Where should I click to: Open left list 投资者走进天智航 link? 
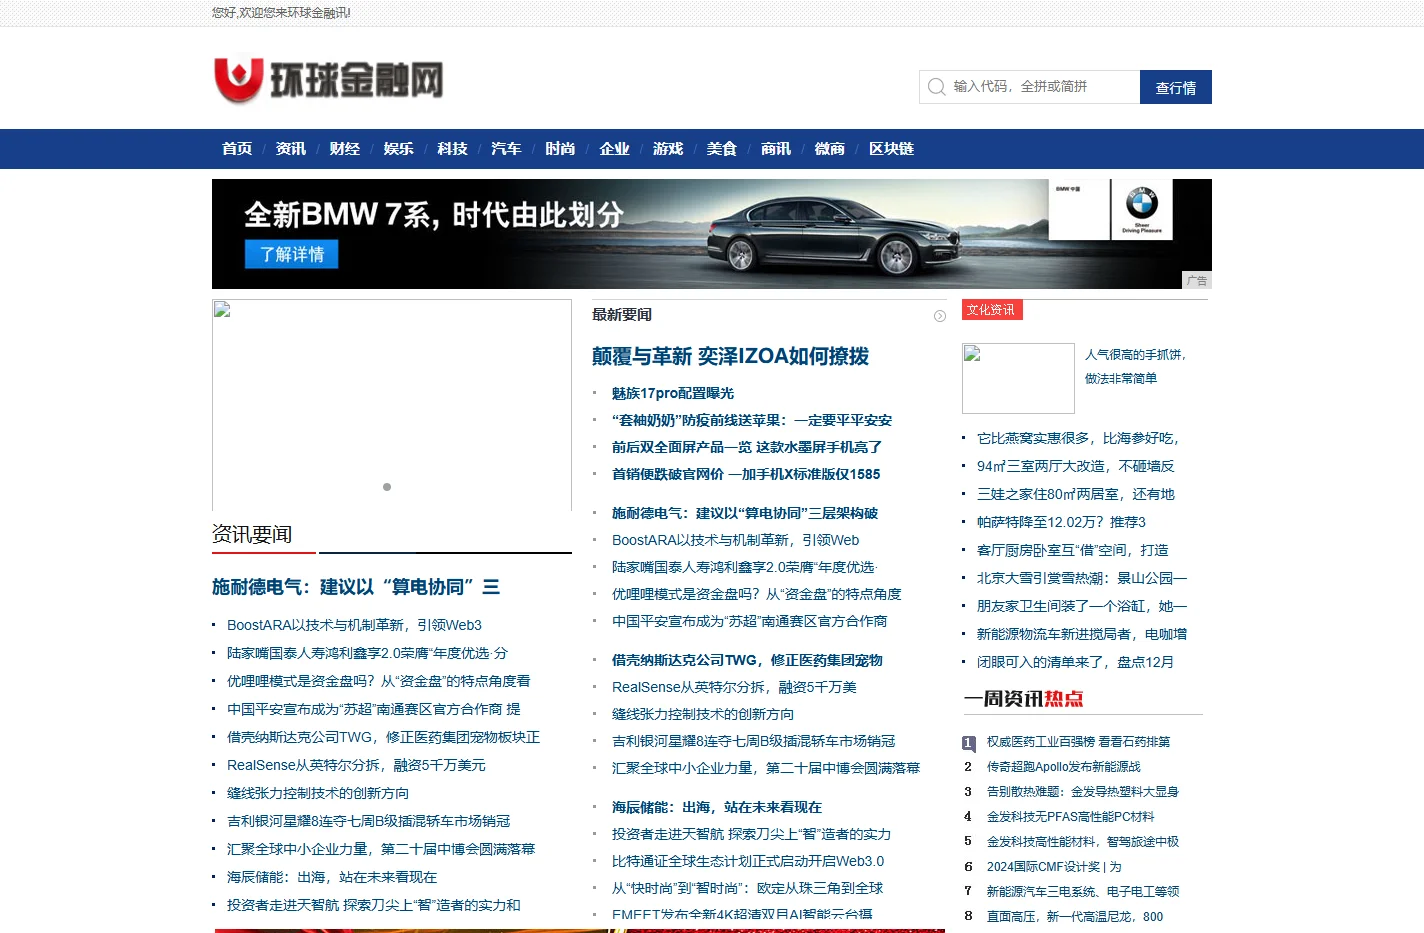pos(374,905)
